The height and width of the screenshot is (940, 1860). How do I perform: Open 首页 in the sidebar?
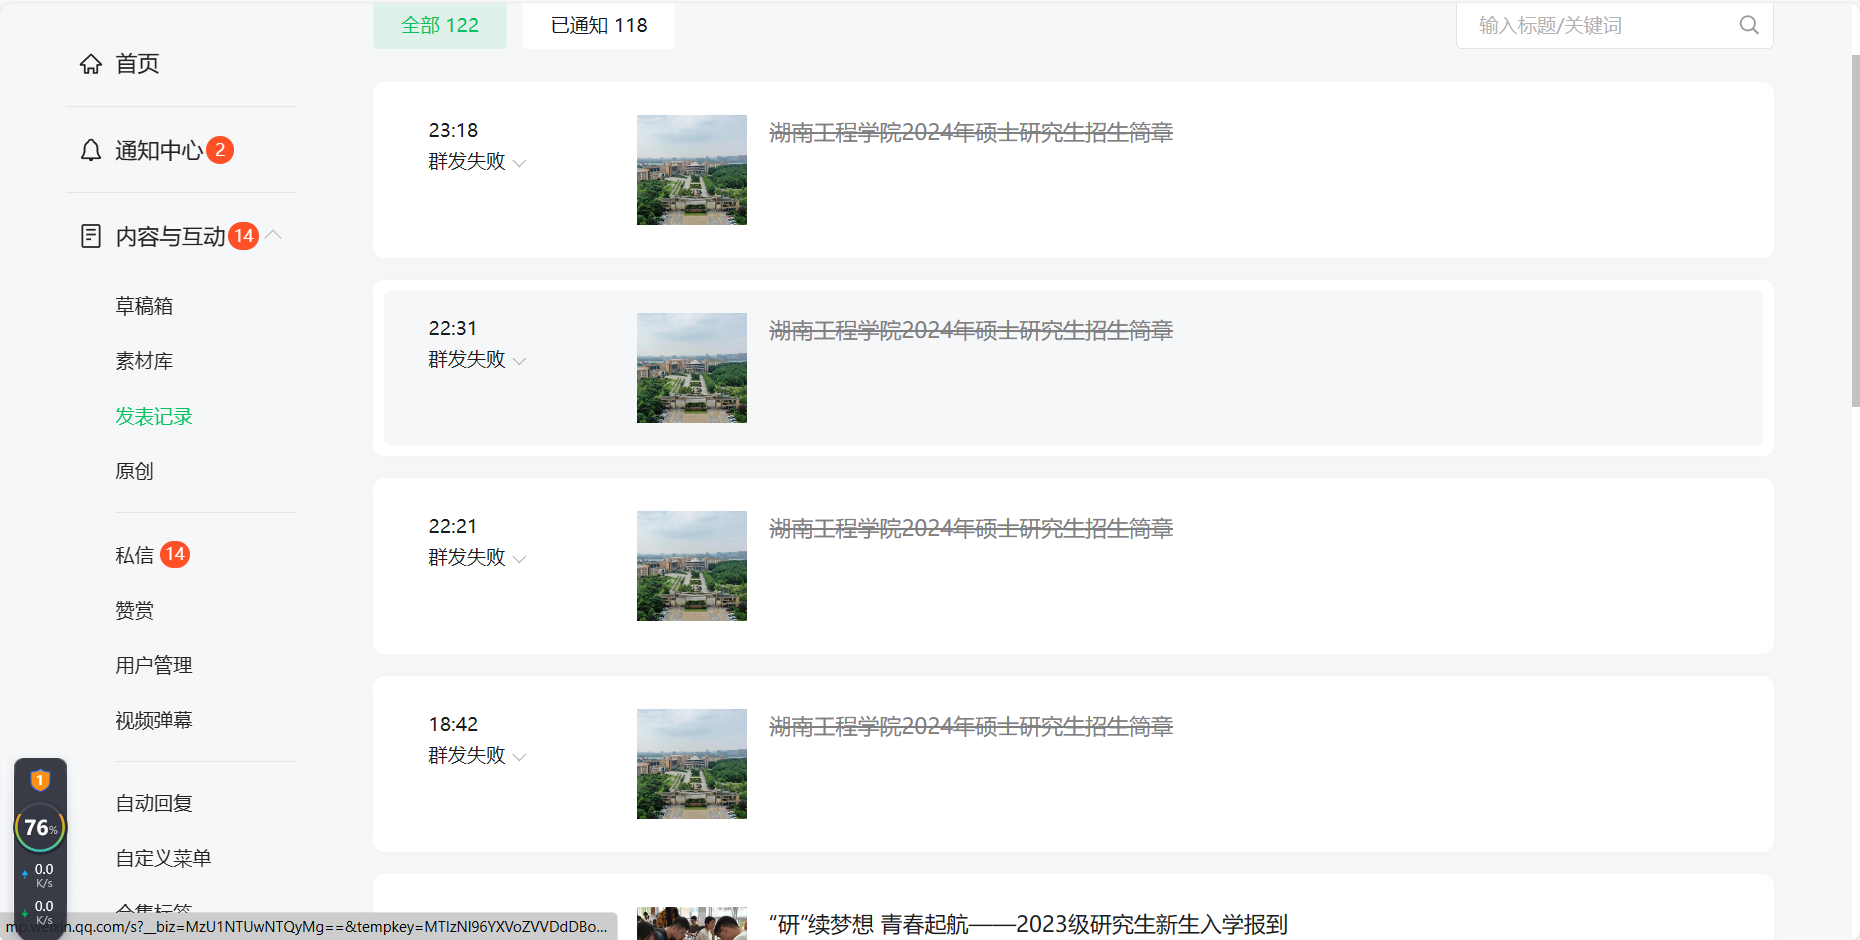[x=137, y=64]
